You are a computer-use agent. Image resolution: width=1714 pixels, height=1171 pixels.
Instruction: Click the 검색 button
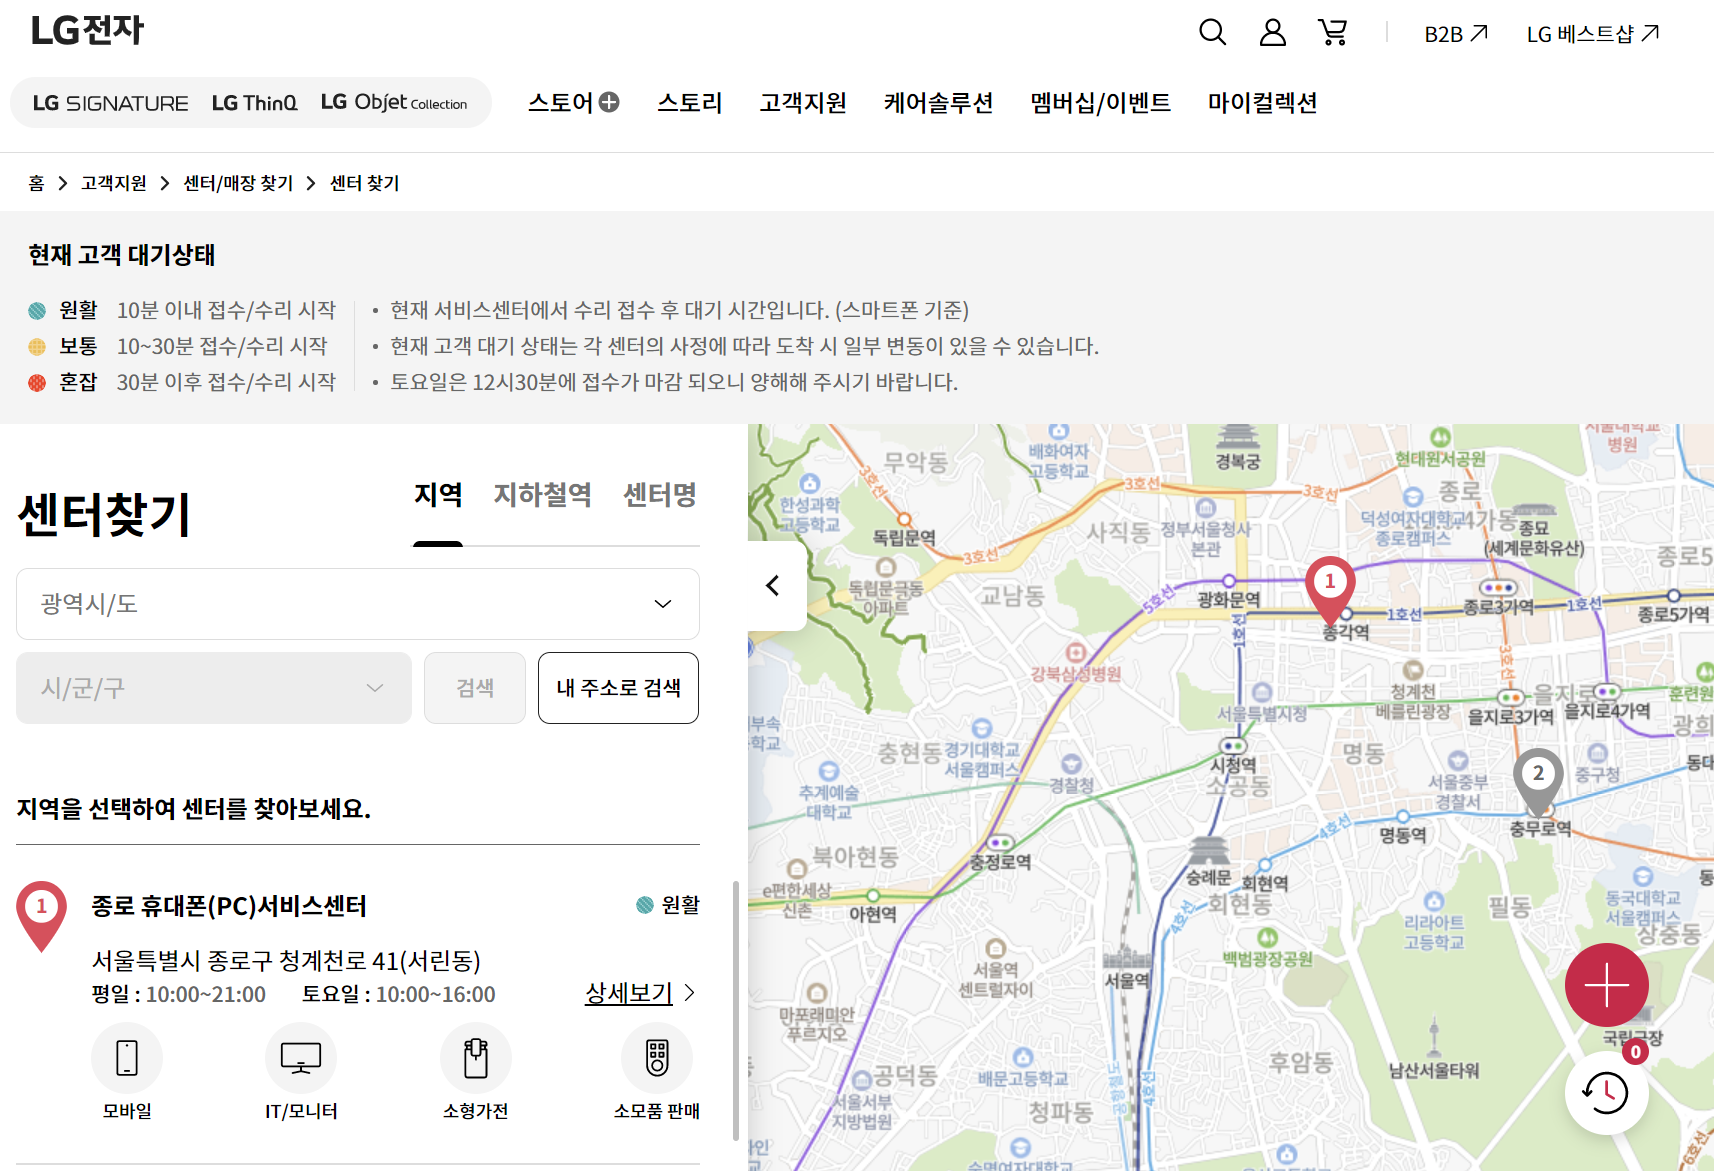[x=475, y=688]
